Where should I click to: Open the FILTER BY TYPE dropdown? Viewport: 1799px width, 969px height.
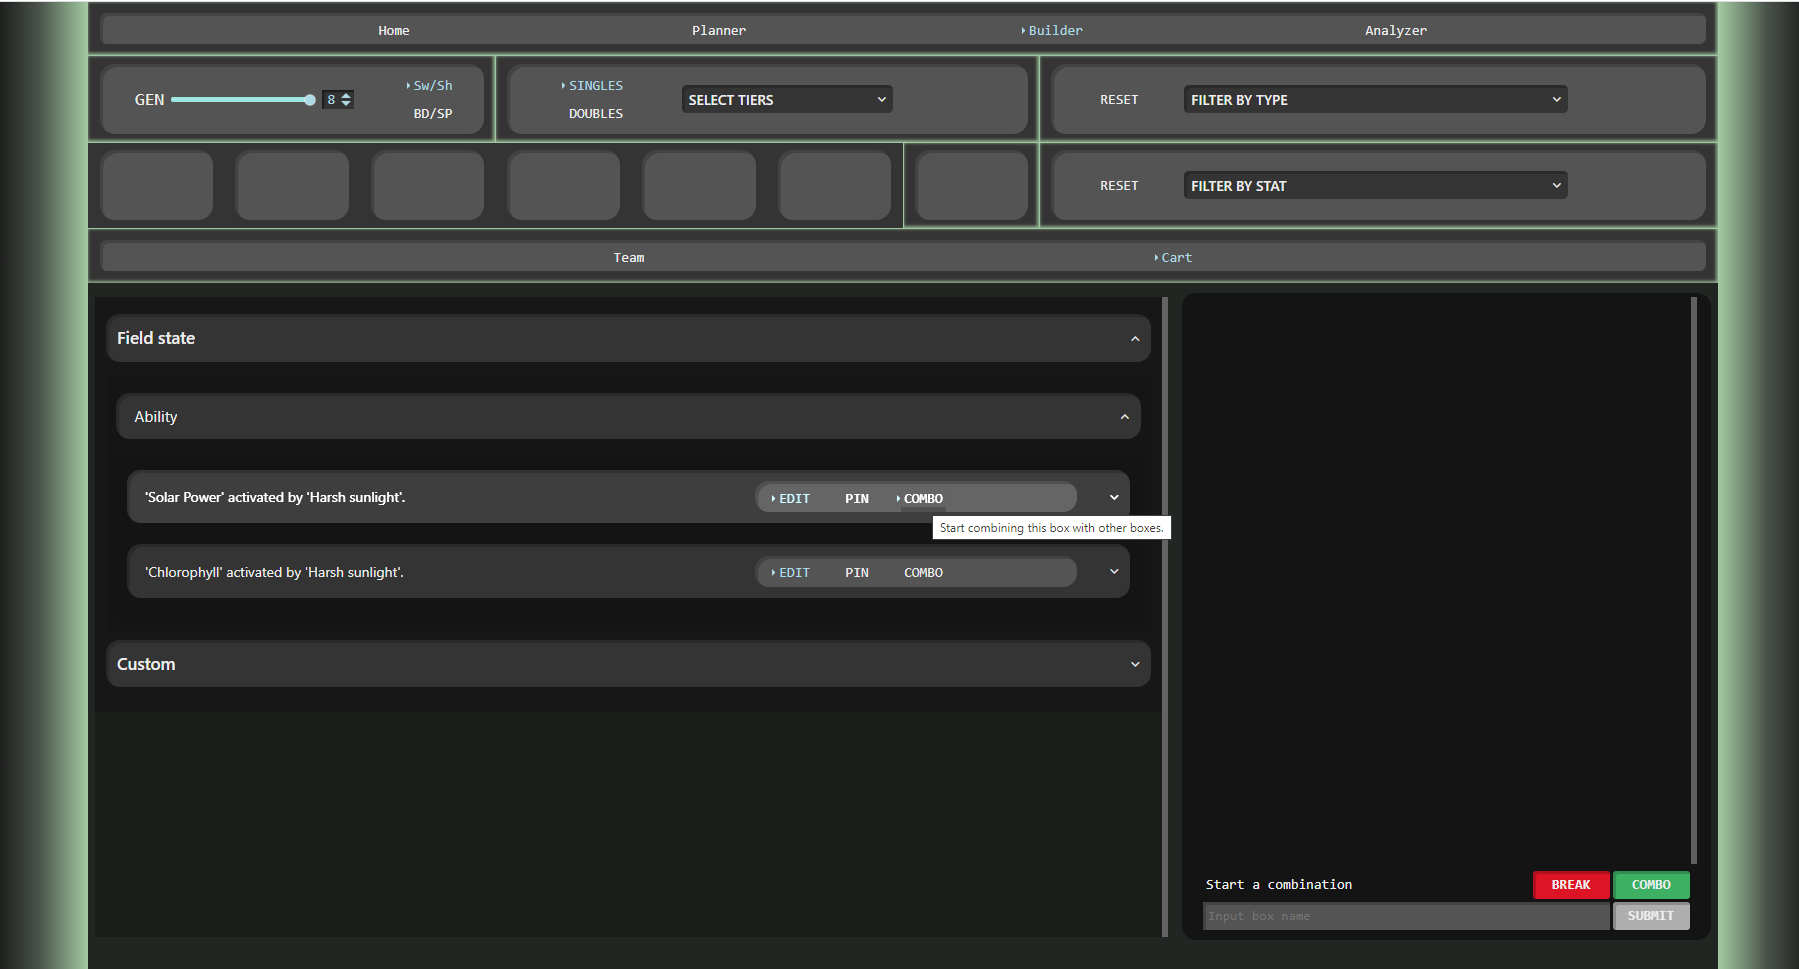coord(1375,100)
